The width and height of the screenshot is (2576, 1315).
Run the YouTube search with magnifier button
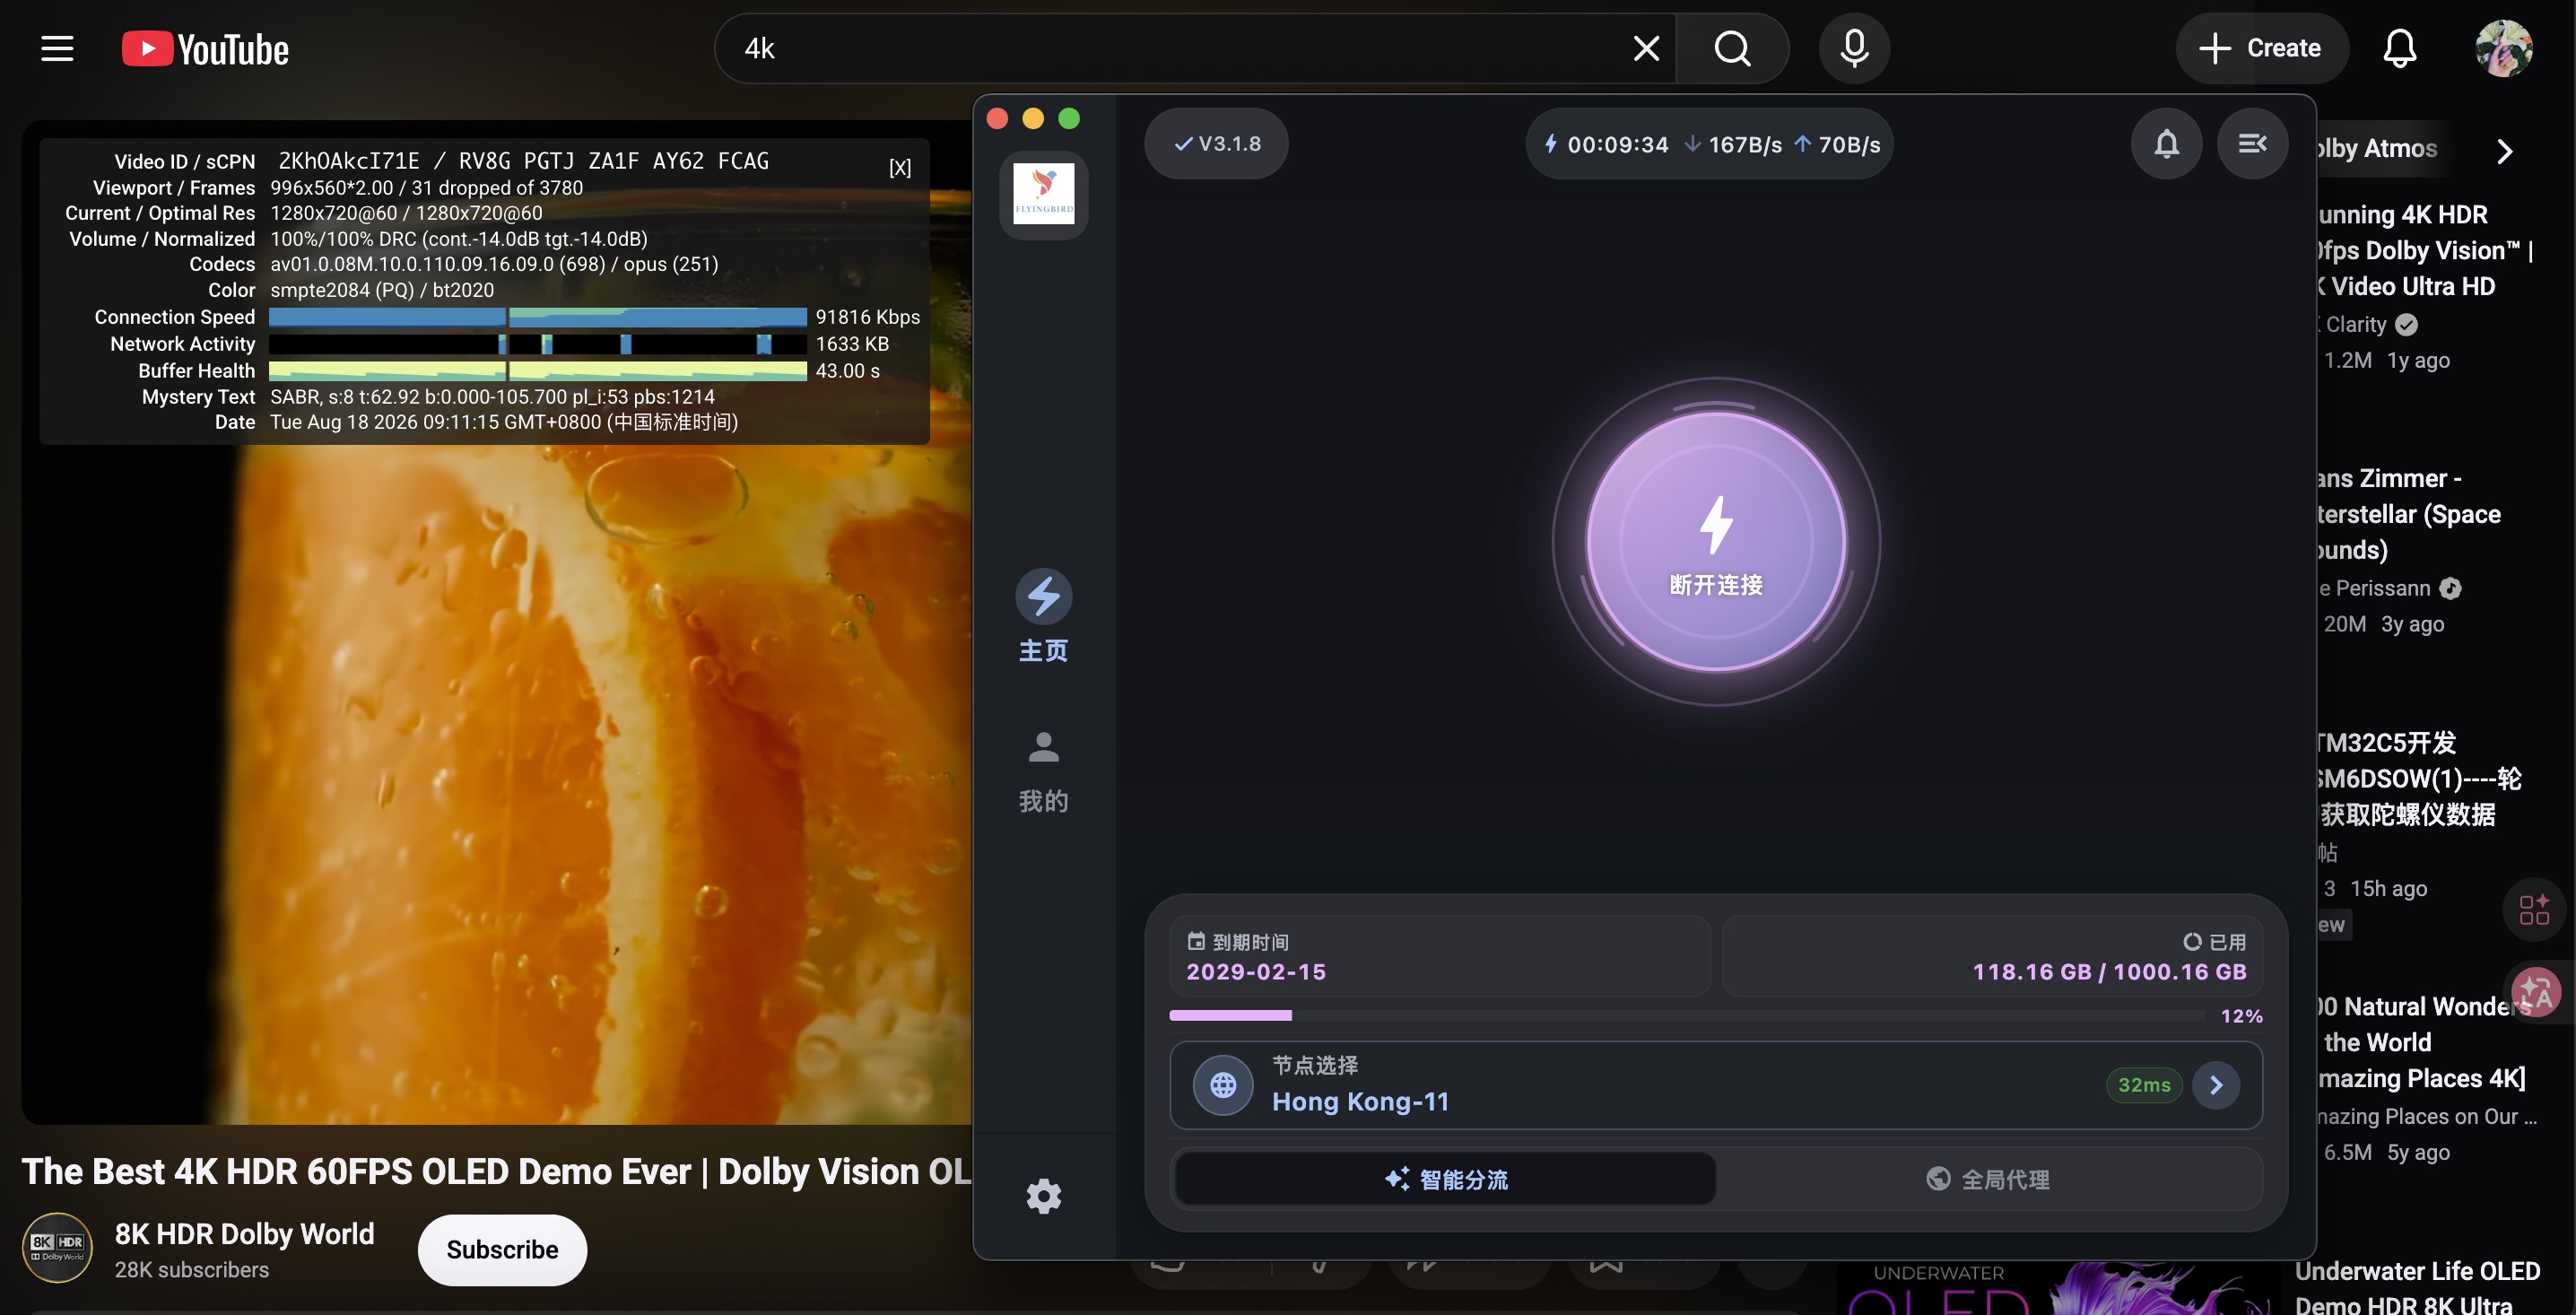pyautogui.click(x=1732, y=48)
